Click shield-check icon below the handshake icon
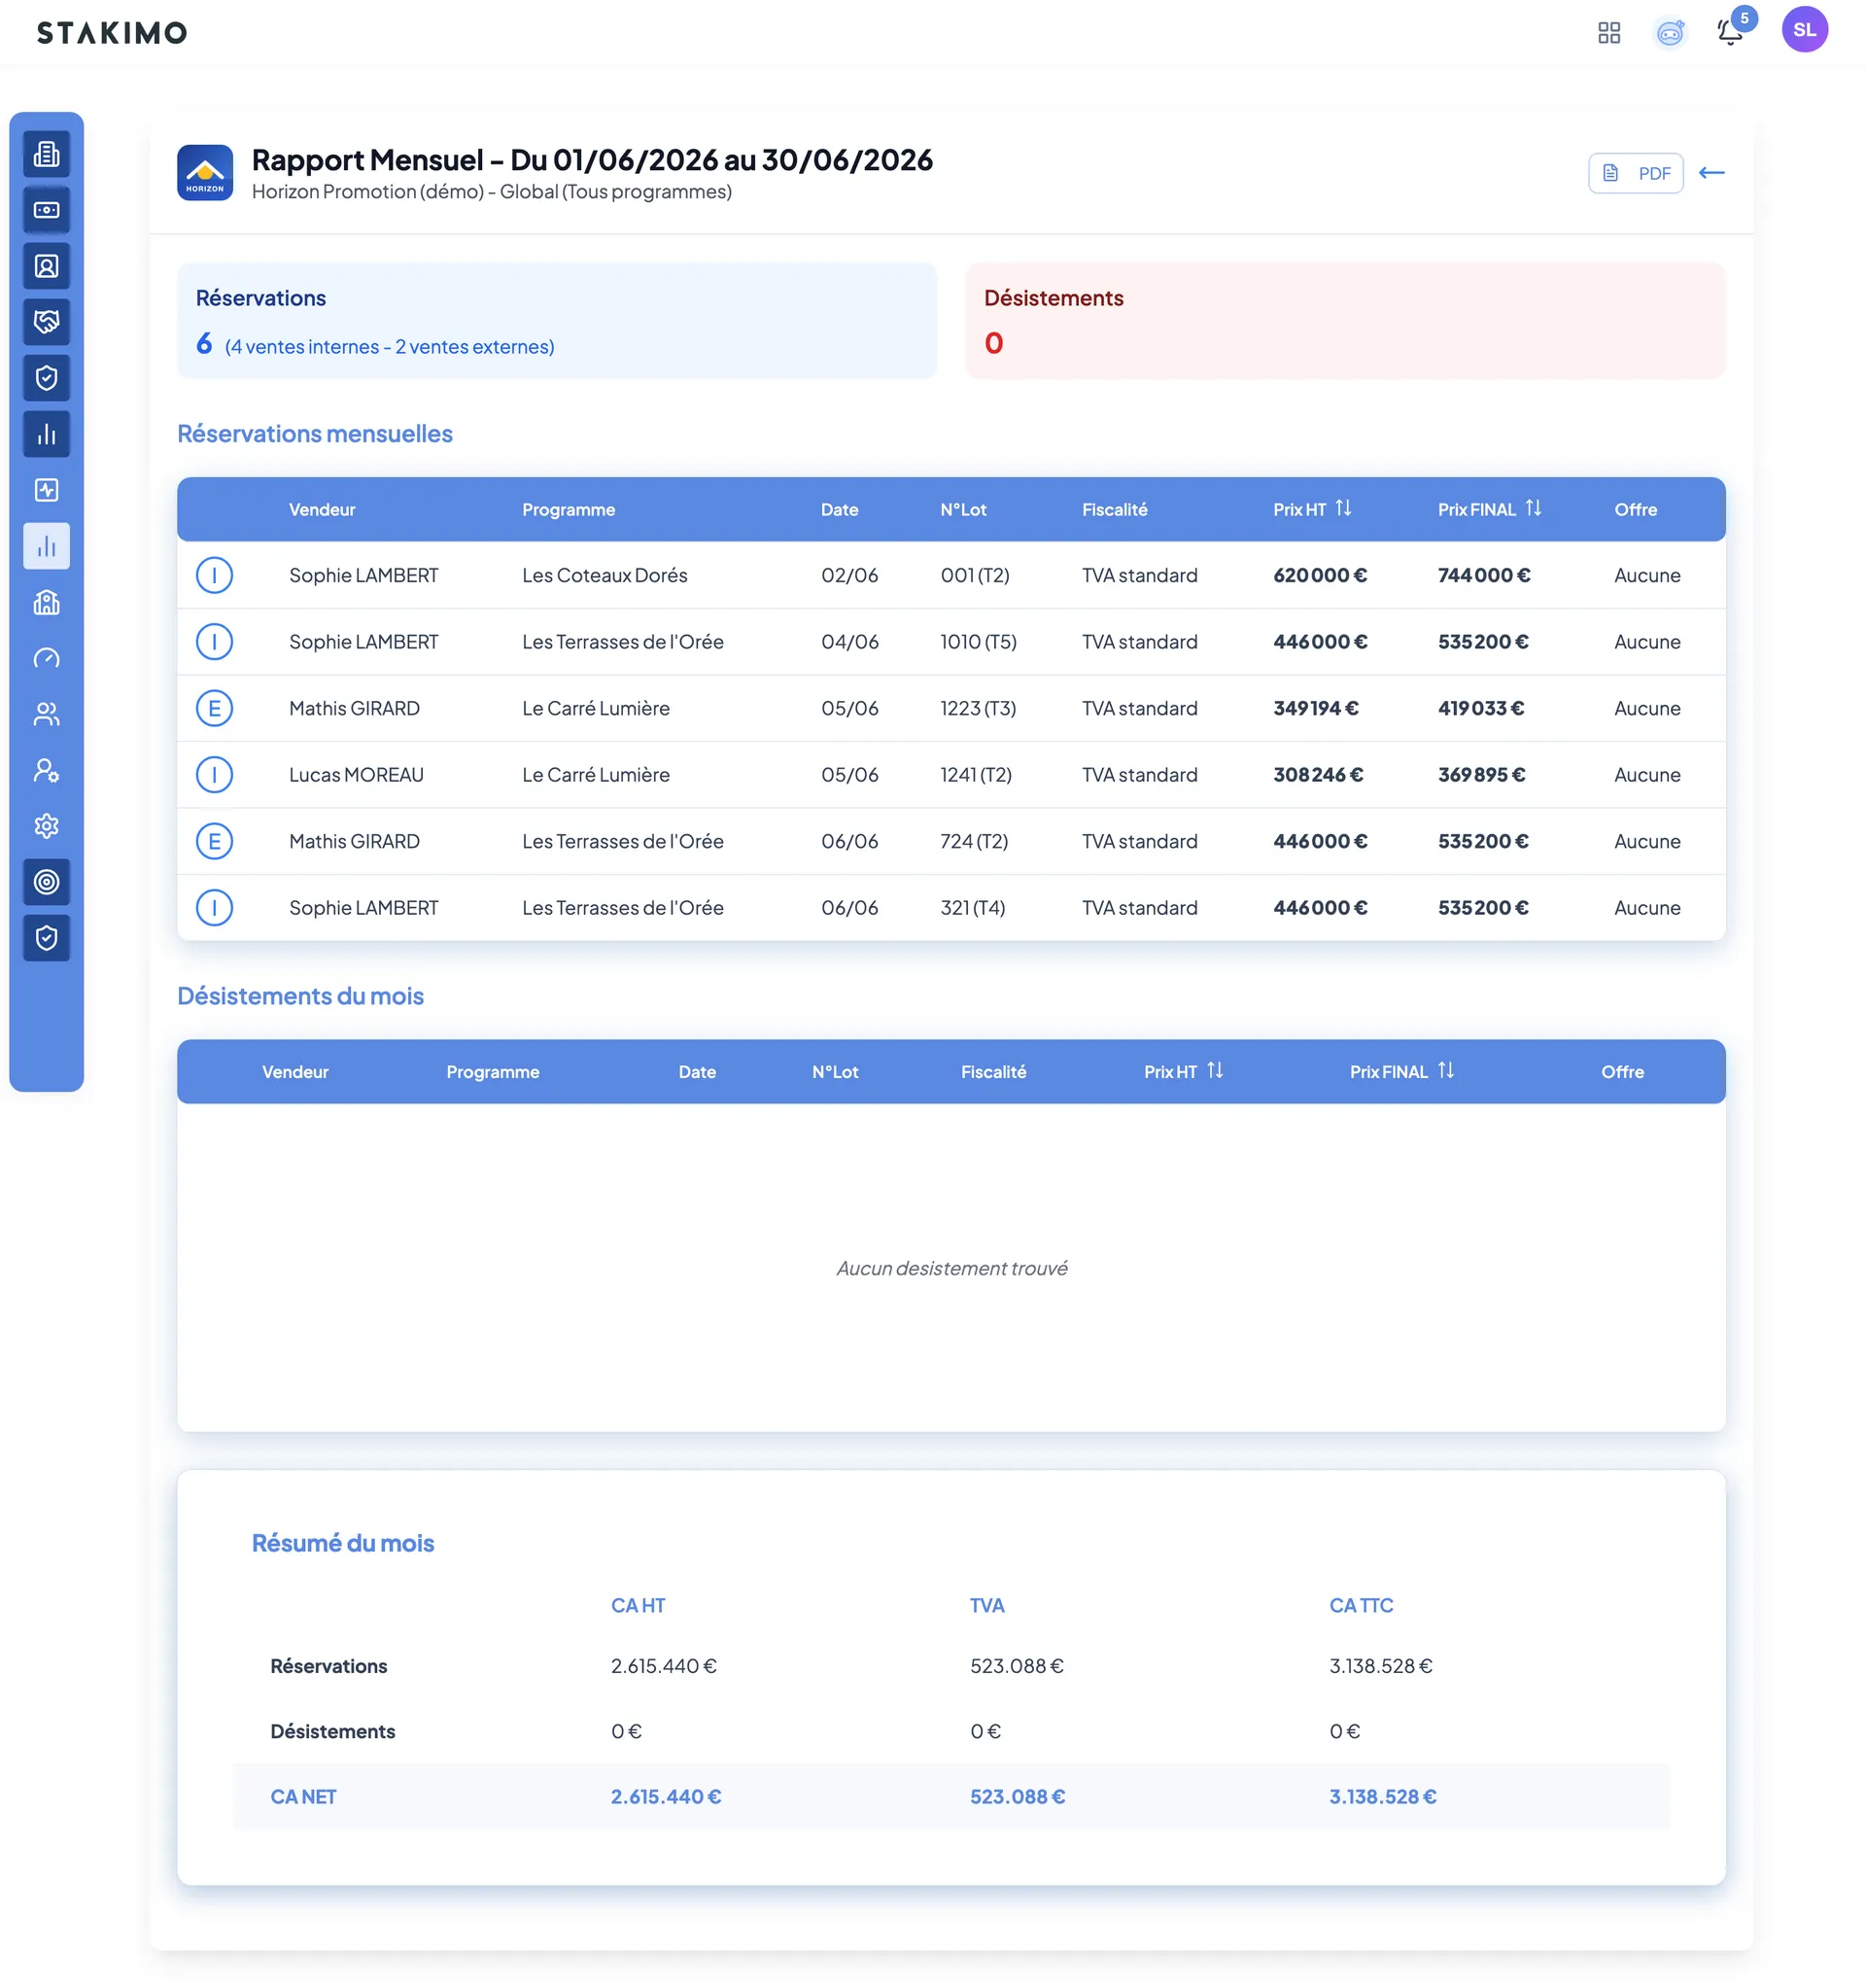 (x=46, y=378)
